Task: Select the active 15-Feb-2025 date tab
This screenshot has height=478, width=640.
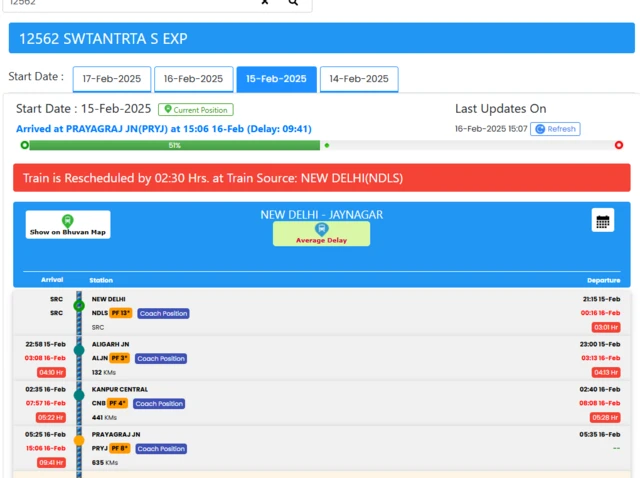Action: (276, 79)
